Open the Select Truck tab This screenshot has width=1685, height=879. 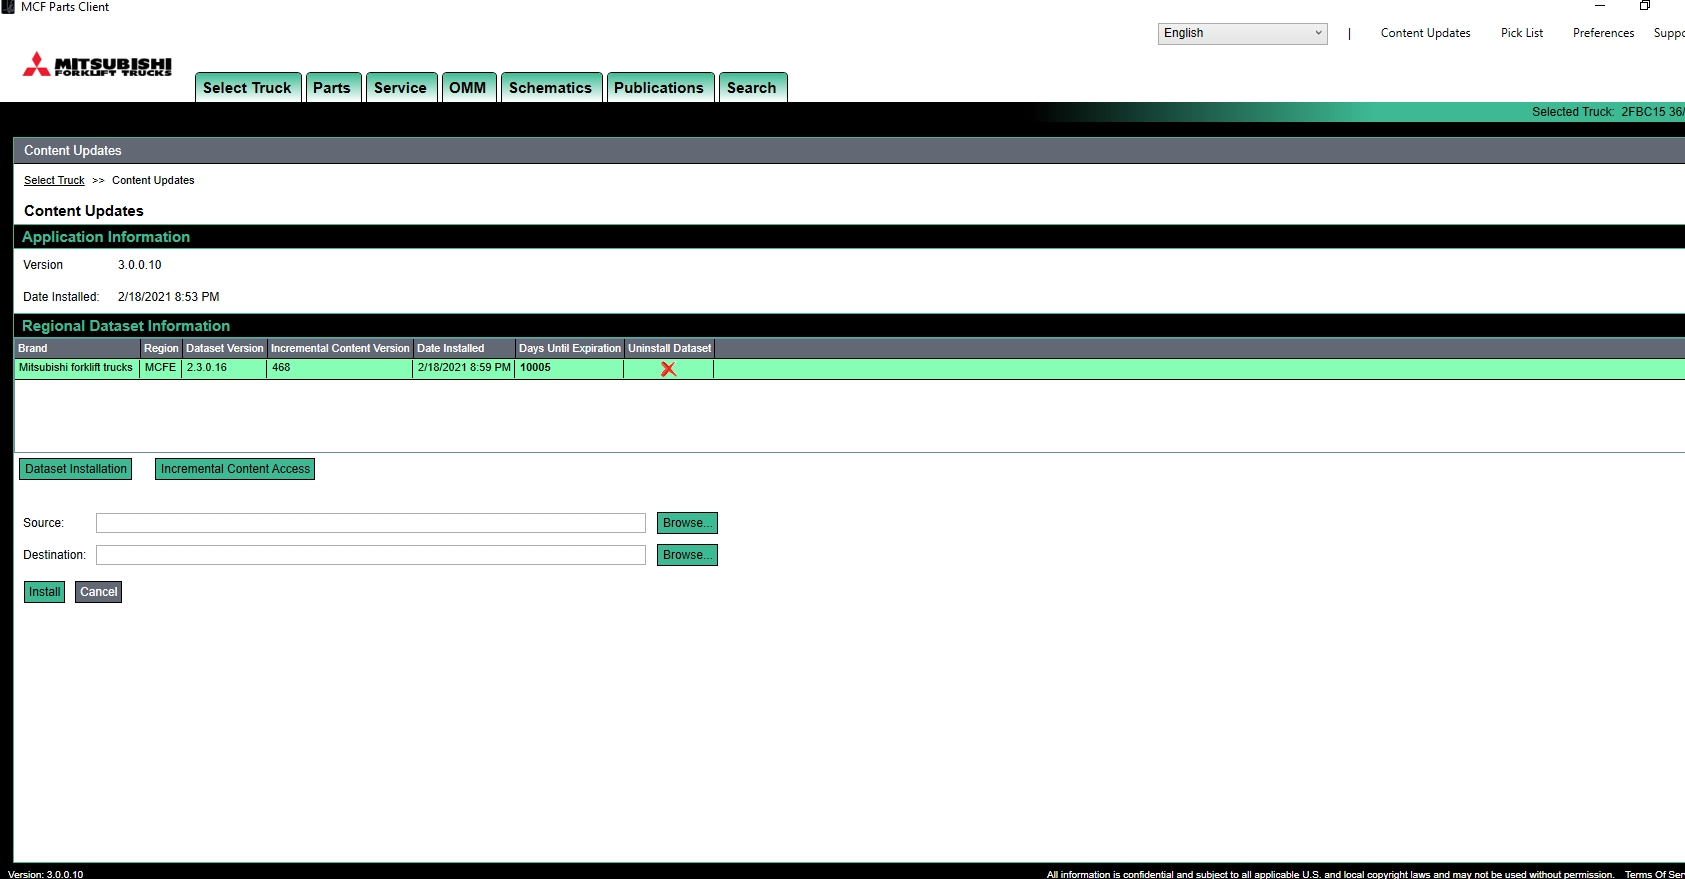pyautogui.click(x=247, y=88)
